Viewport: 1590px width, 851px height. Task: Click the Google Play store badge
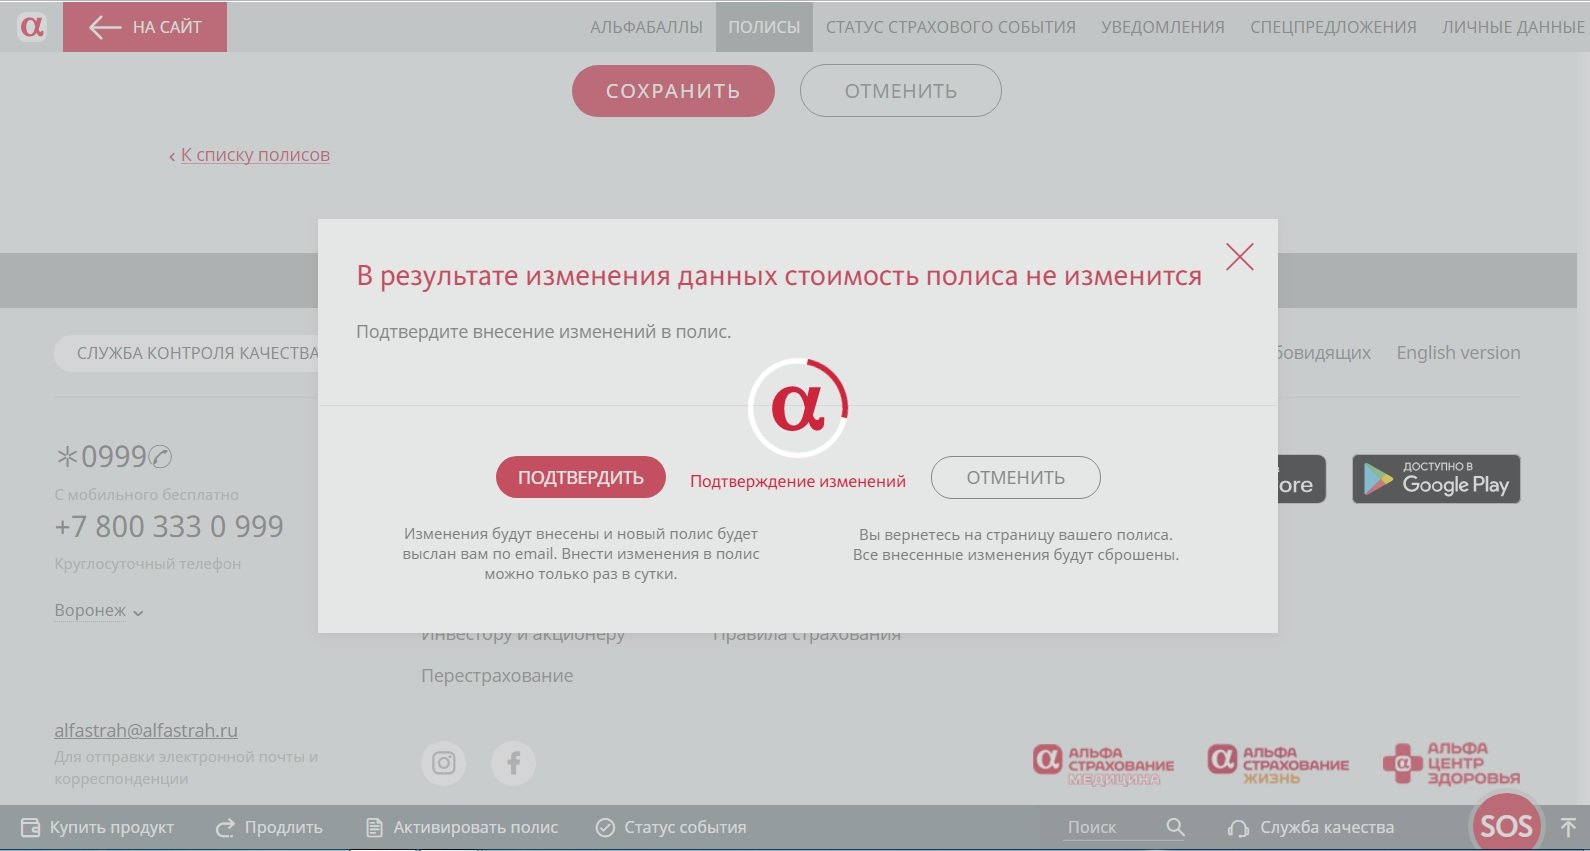1436,479
